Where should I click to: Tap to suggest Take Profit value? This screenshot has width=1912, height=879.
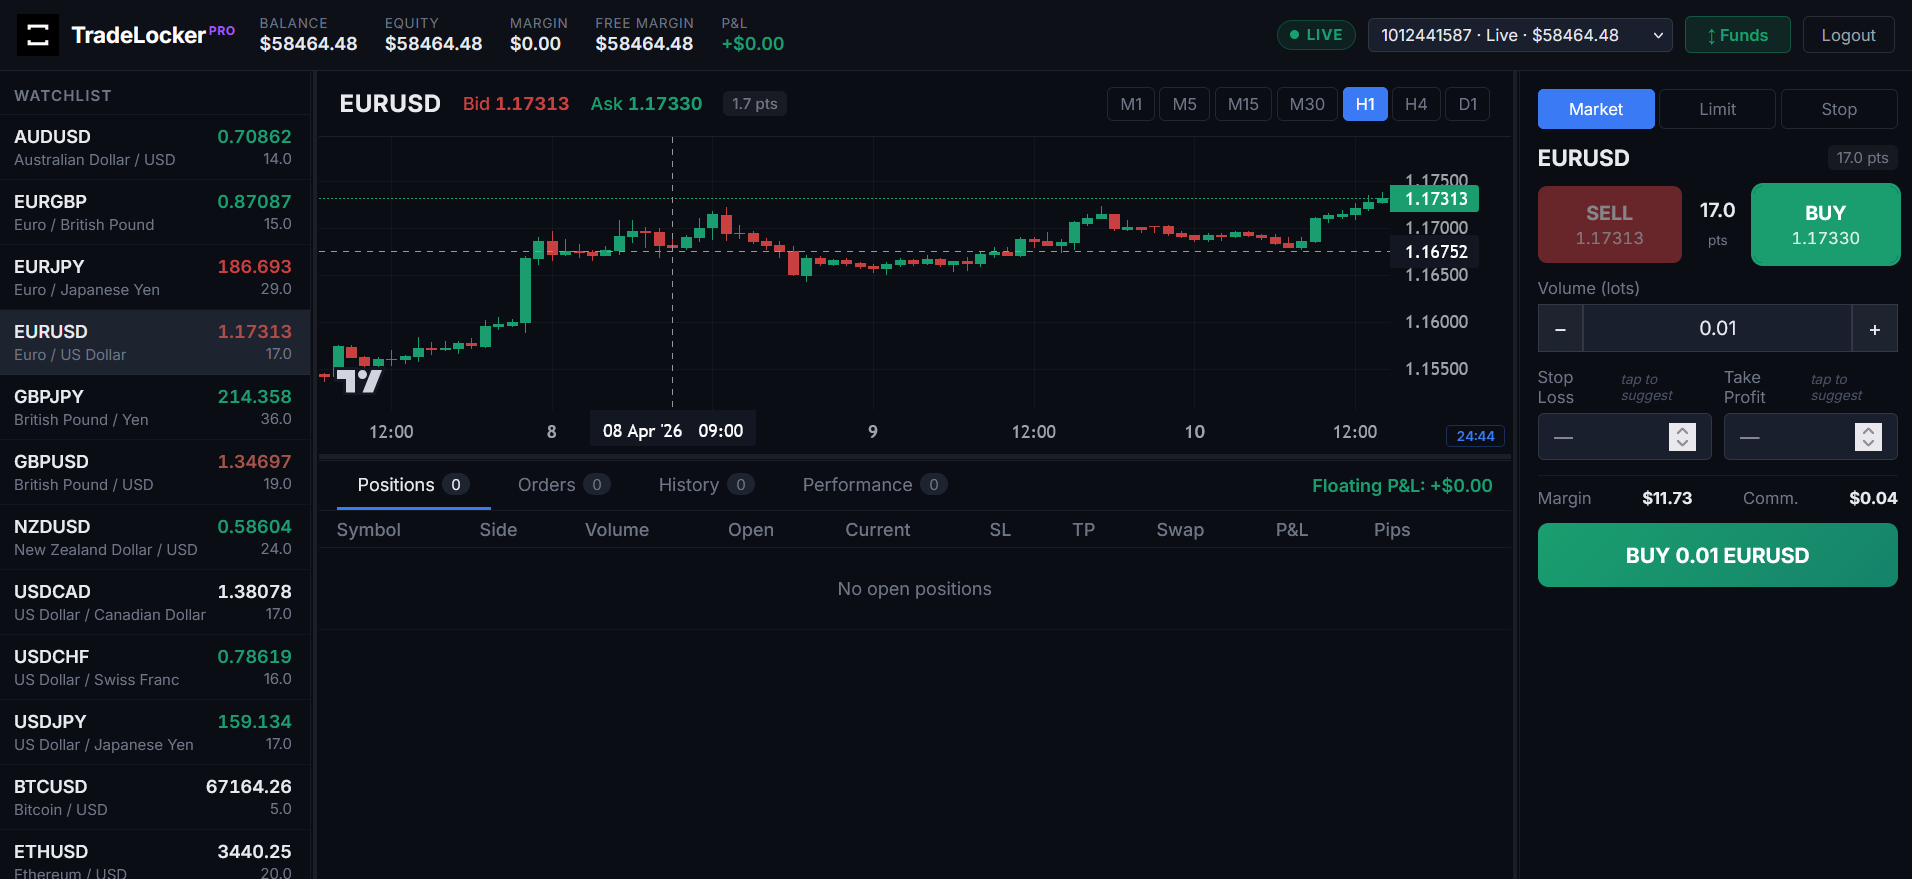pyautogui.click(x=1836, y=388)
